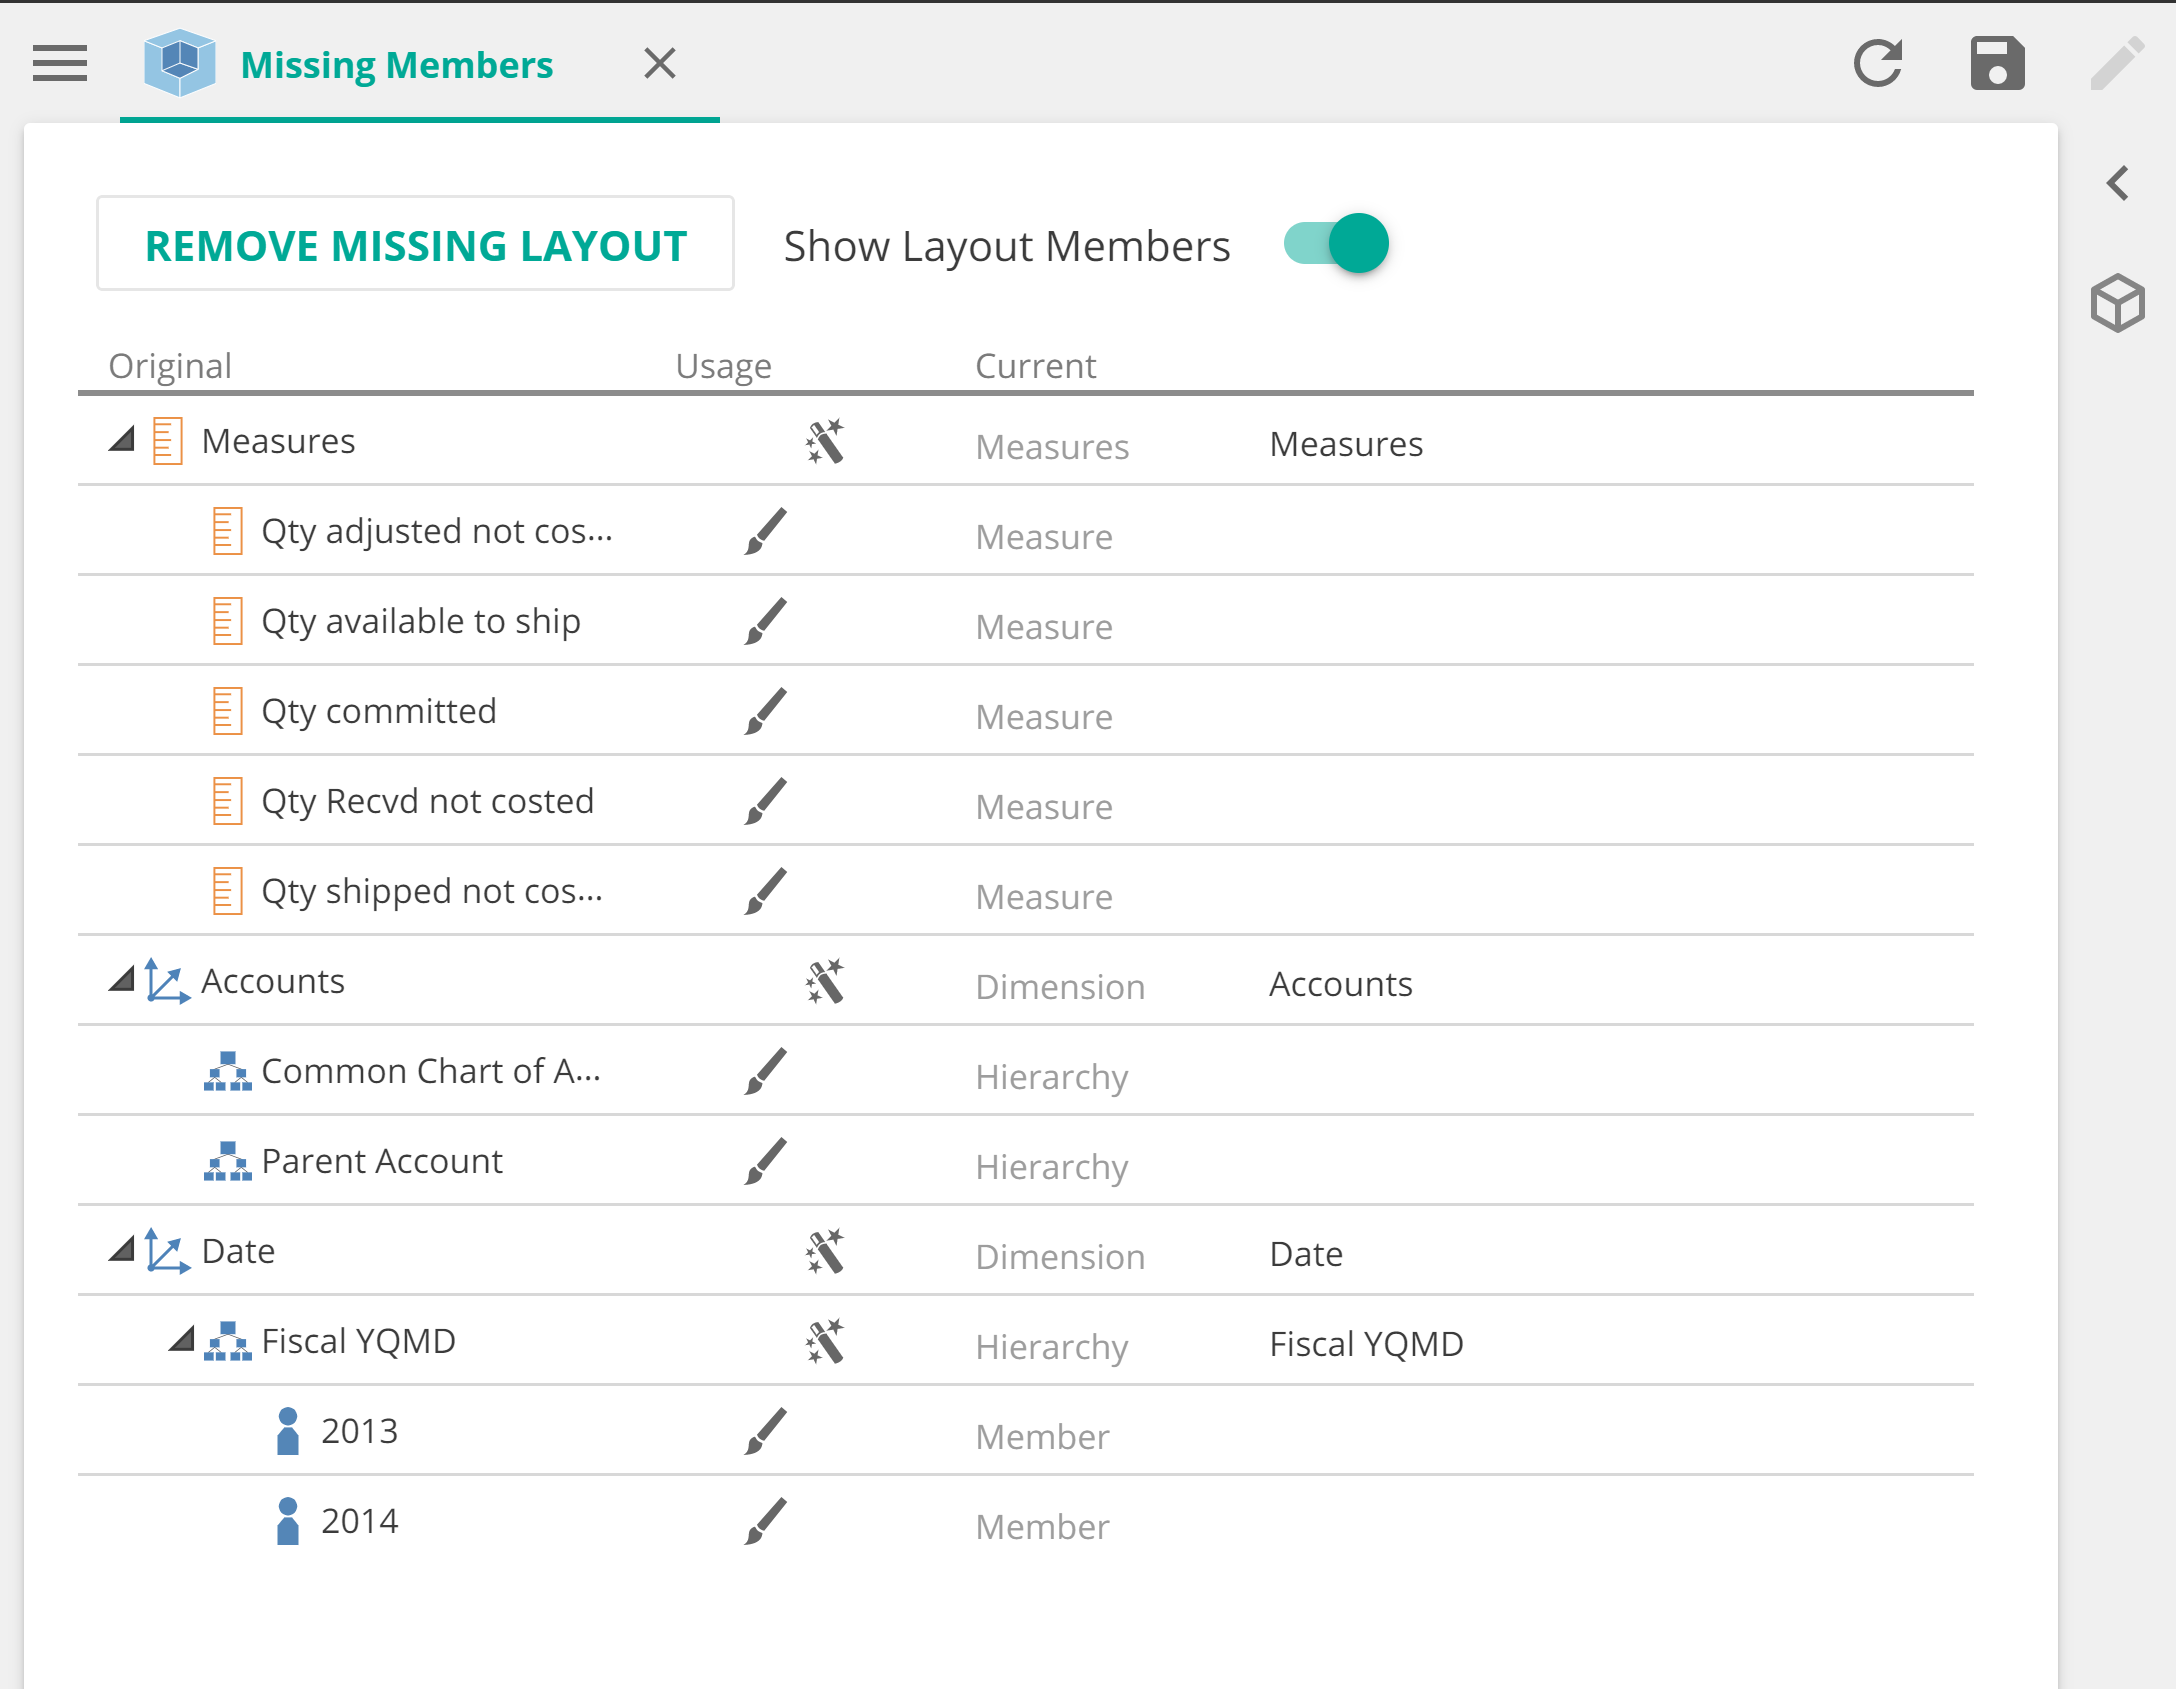The width and height of the screenshot is (2176, 1689).
Task: Select the Parent Account hierarchy
Action: [382, 1161]
